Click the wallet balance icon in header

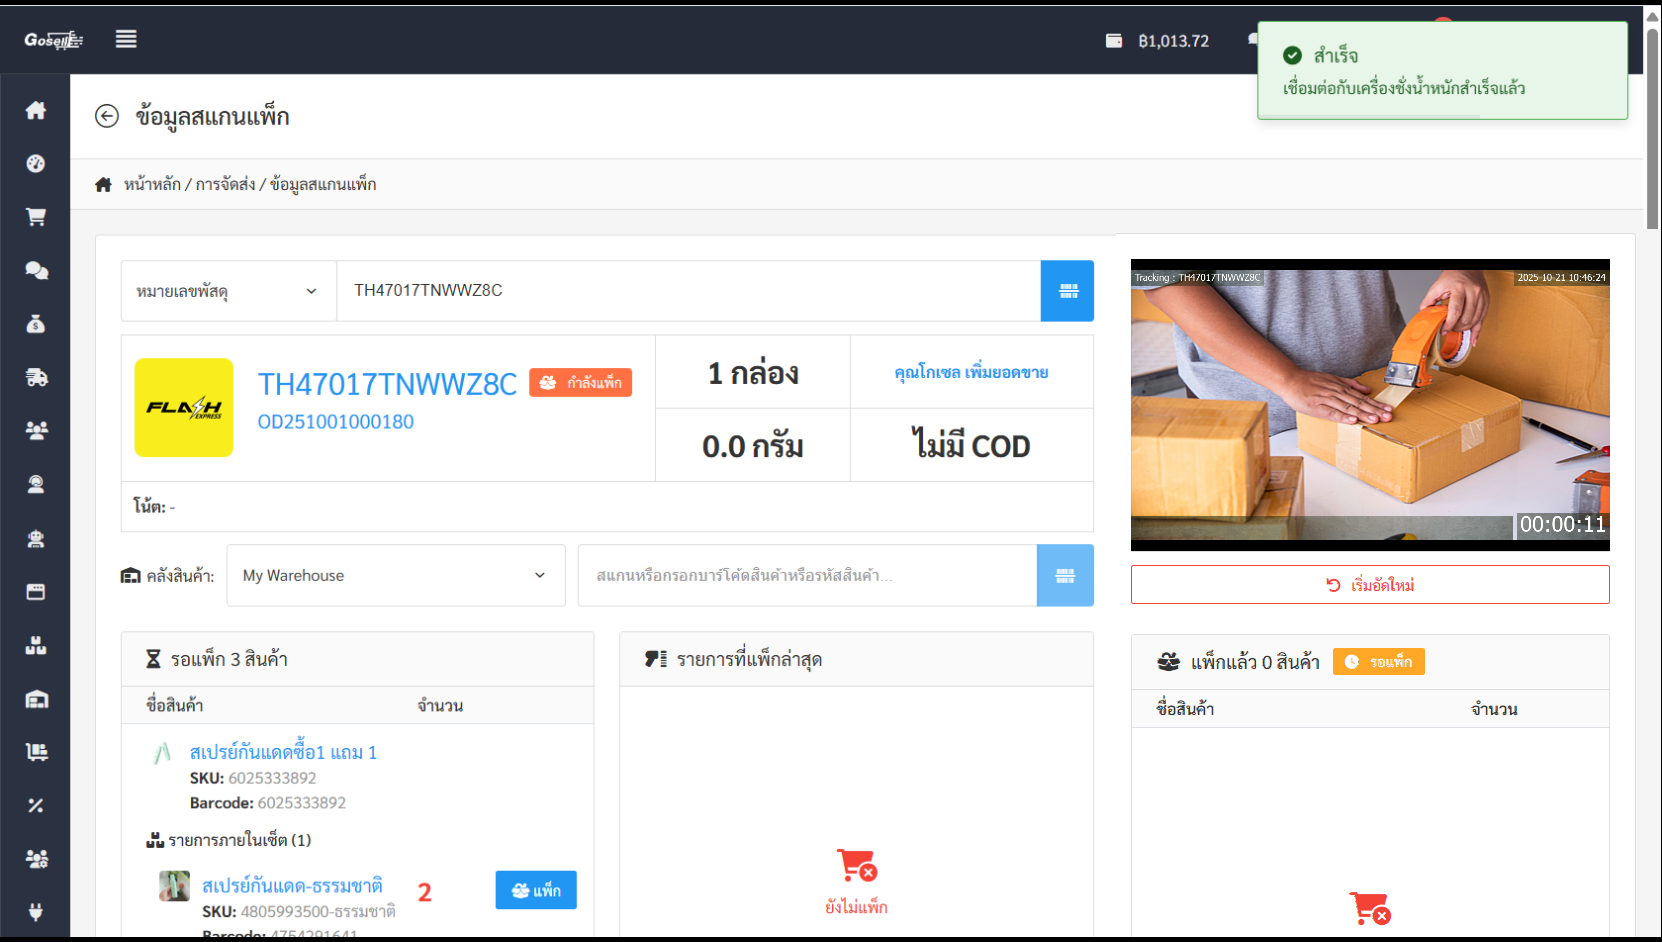(x=1113, y=41)
